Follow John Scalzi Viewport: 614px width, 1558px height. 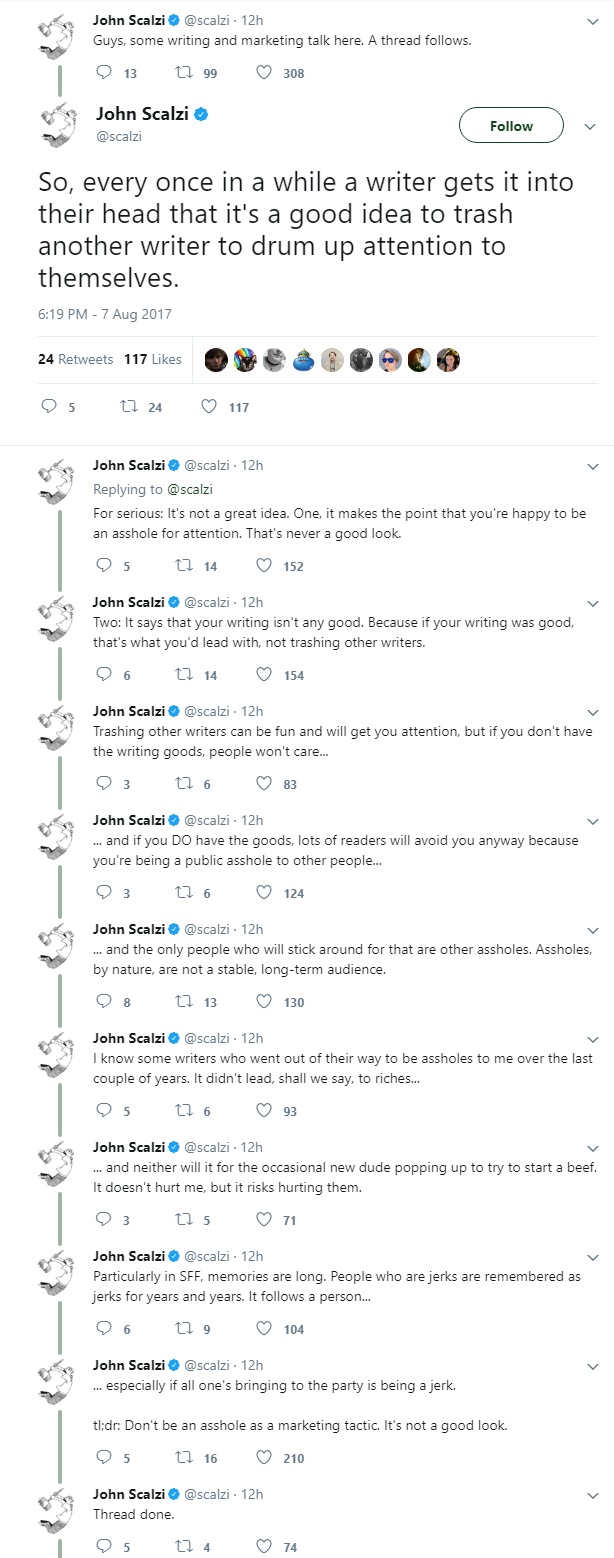click(511, 126)
